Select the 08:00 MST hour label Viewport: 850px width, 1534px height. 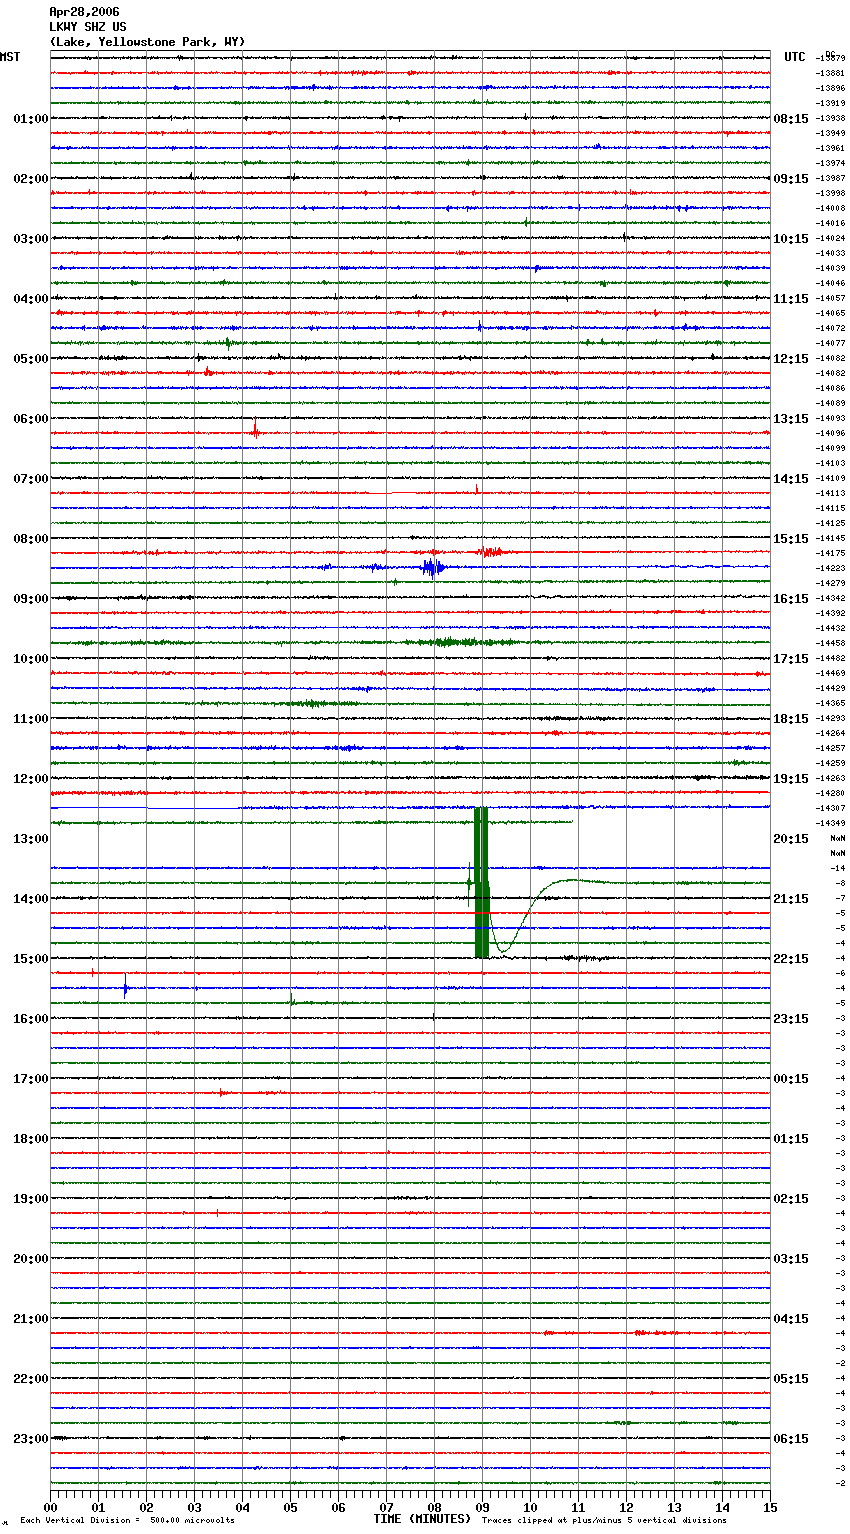coord(31,539)
